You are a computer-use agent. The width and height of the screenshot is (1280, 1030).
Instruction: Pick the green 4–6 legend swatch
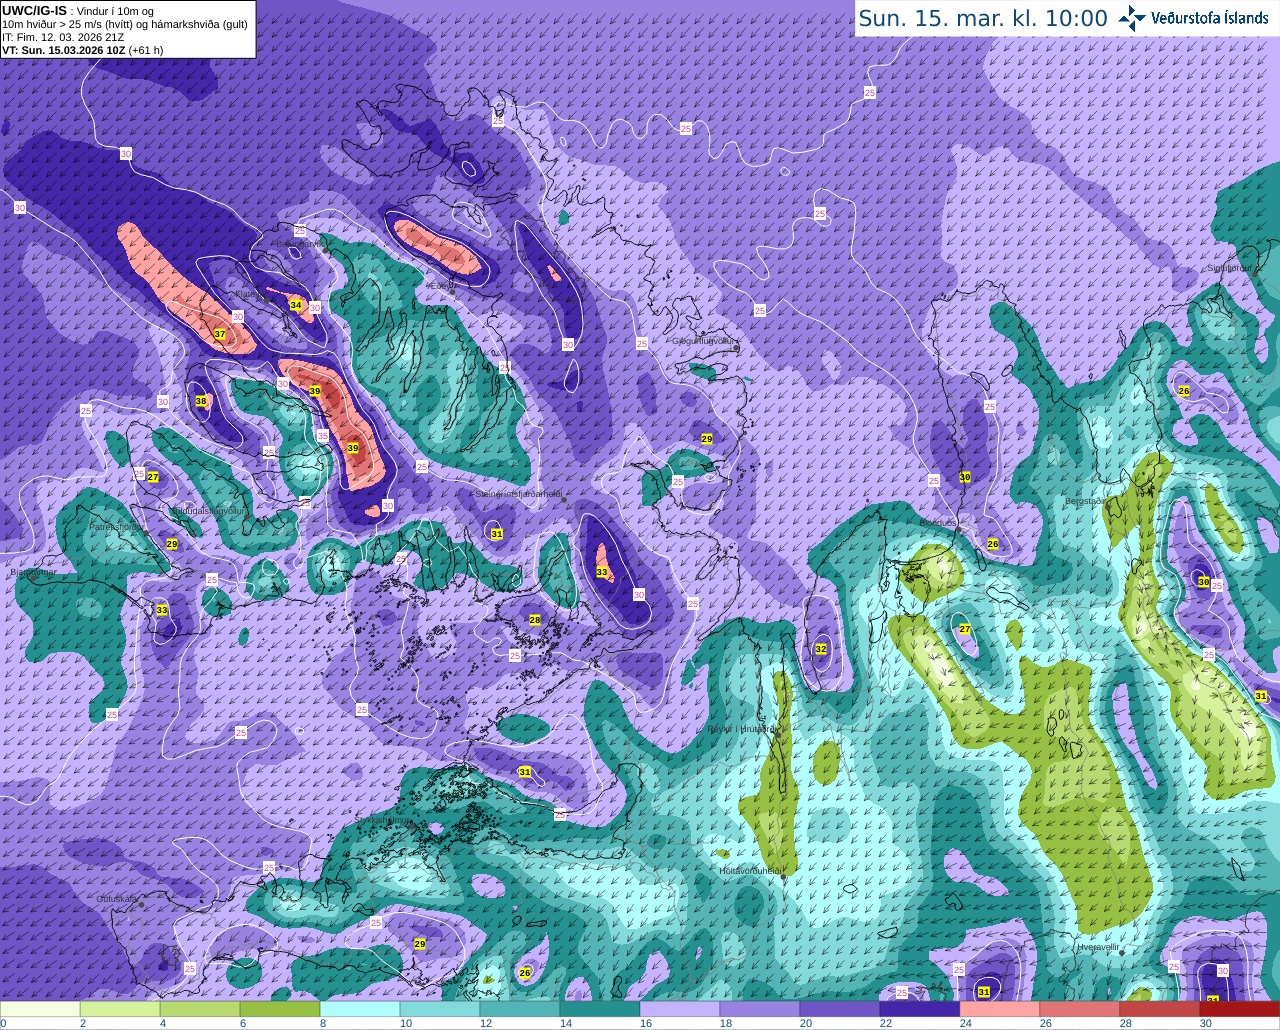(x=200, y=1010)
